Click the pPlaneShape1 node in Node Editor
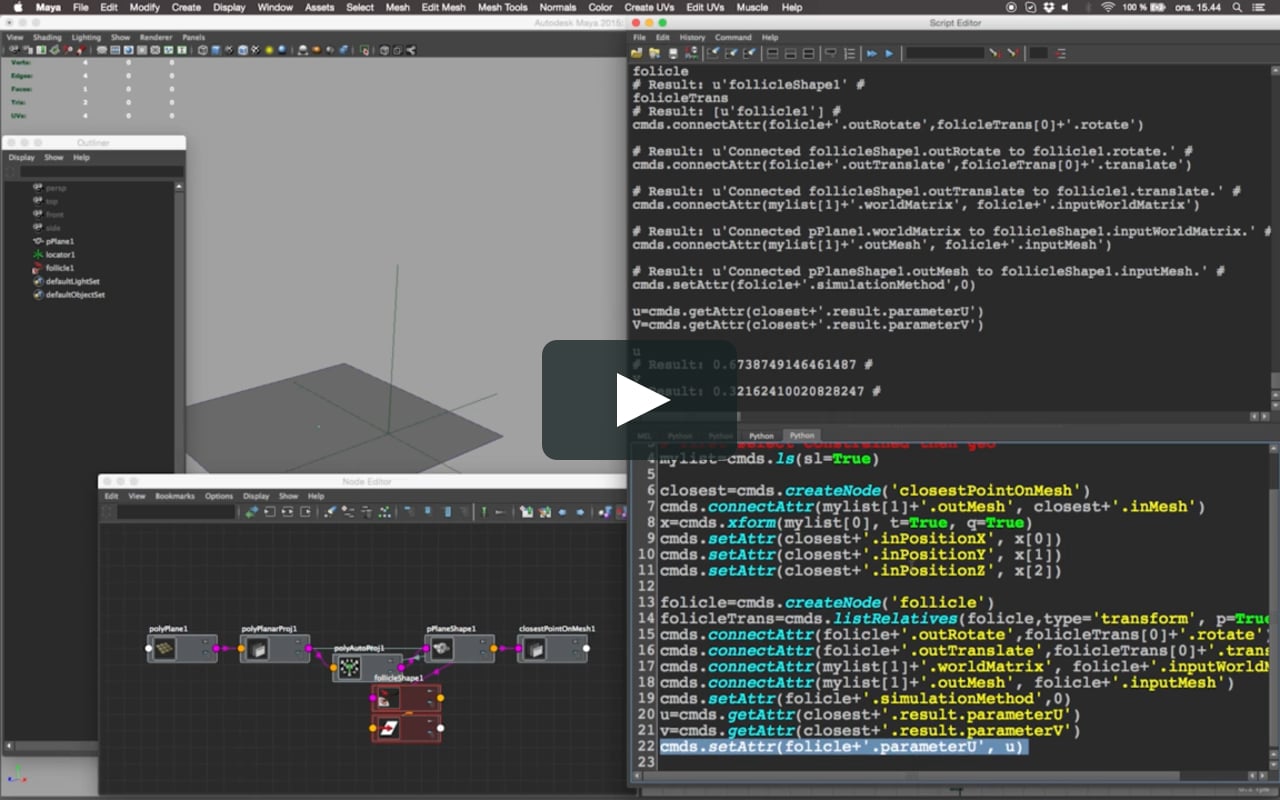This screenshot has width=1280, height=800. point(441,649)
